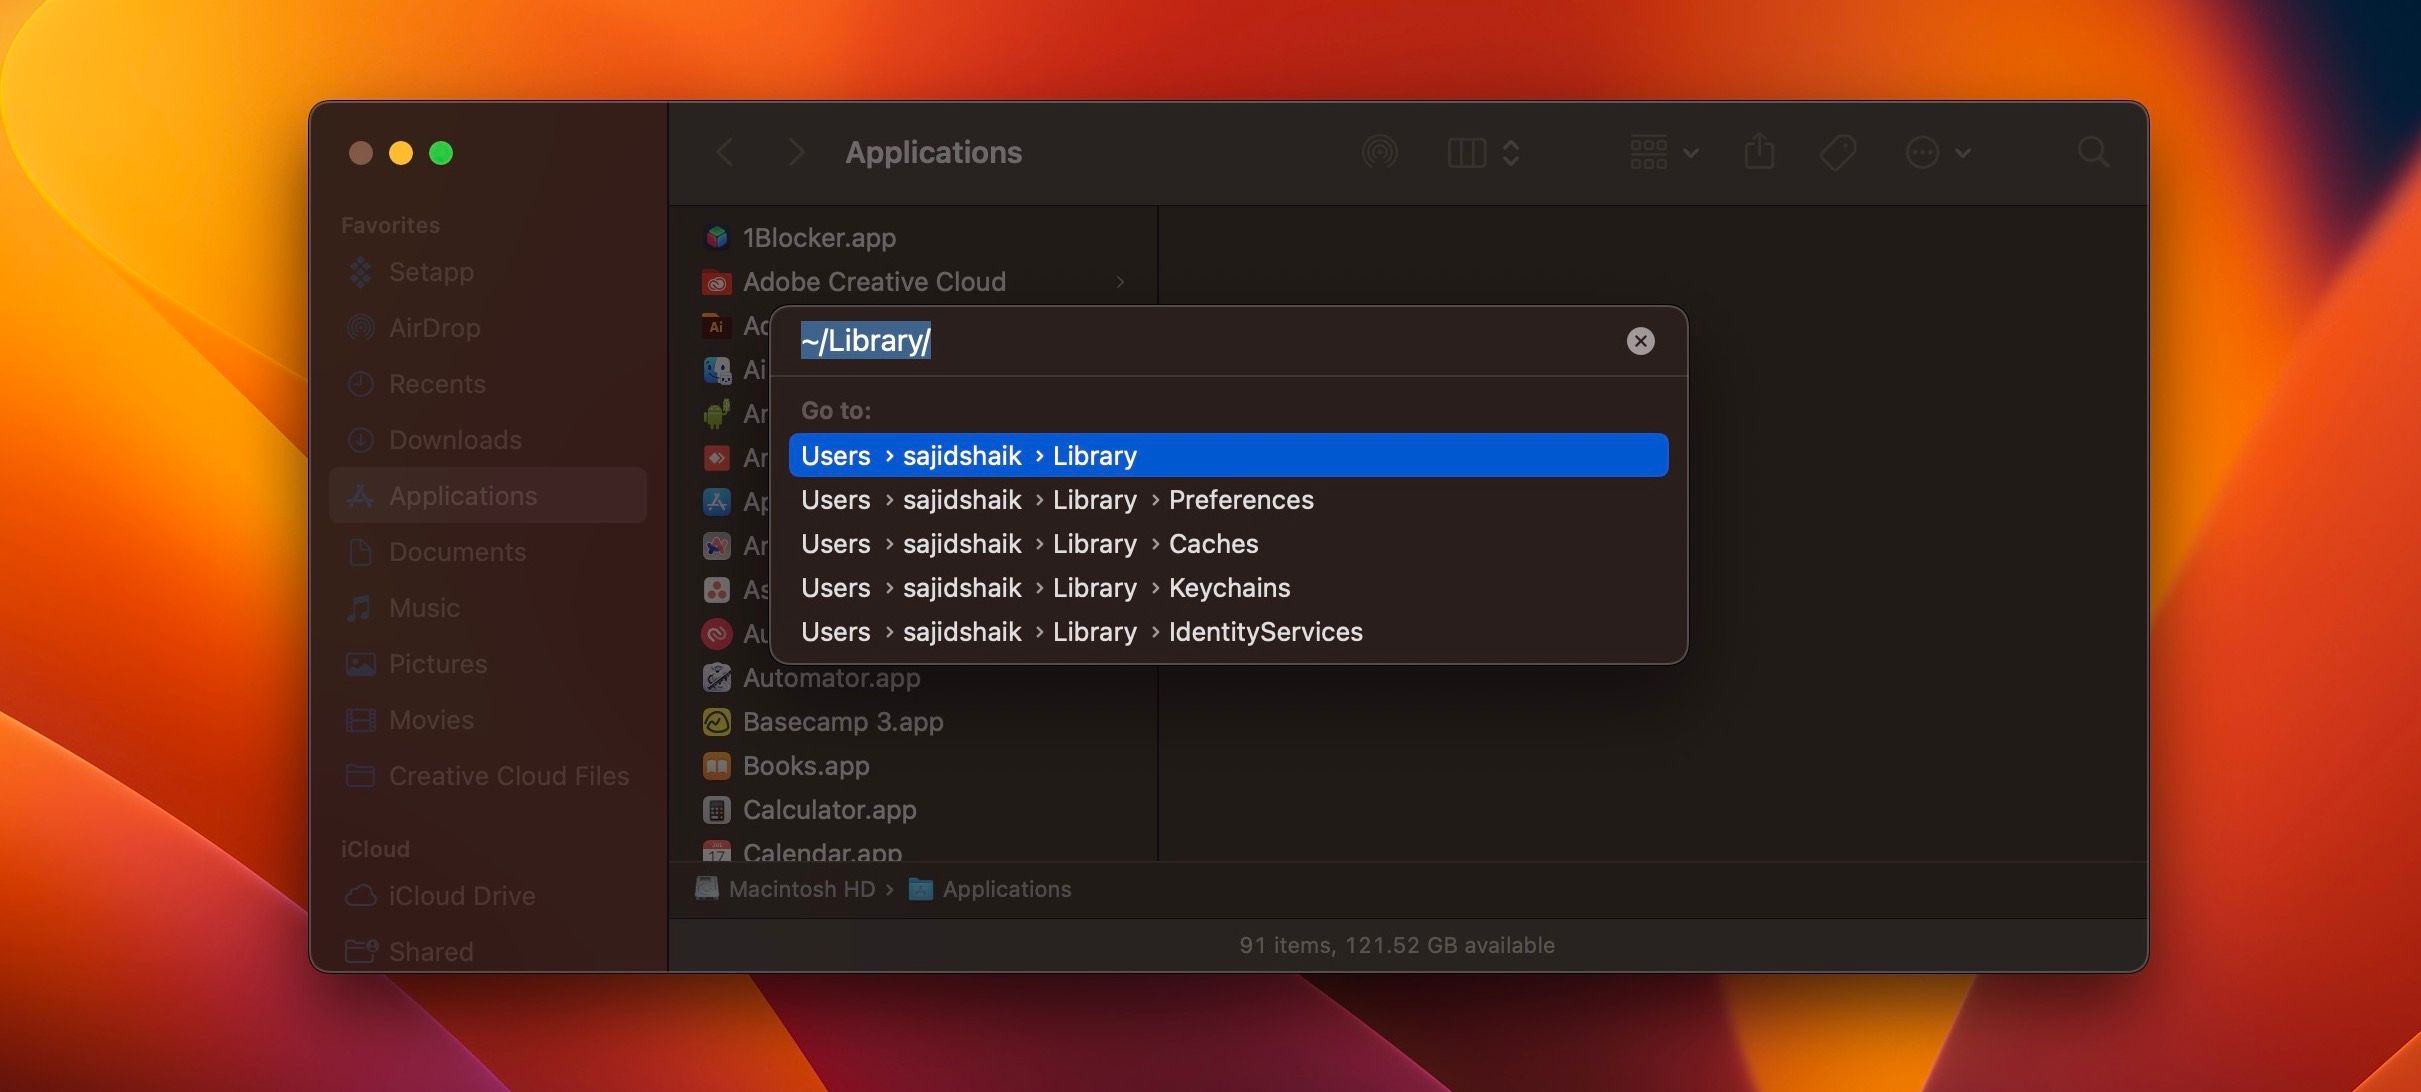Click the Automator robot app icon
Image resolution: width=2421 pixels, height=1092 pixels.
(716, 678)
